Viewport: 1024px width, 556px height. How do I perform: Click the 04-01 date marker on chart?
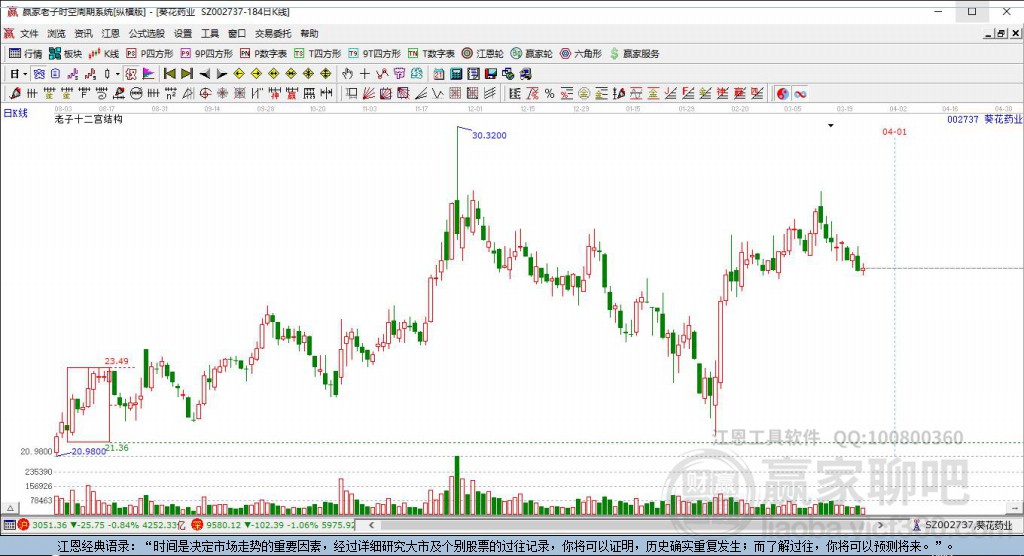pos(894,132)
